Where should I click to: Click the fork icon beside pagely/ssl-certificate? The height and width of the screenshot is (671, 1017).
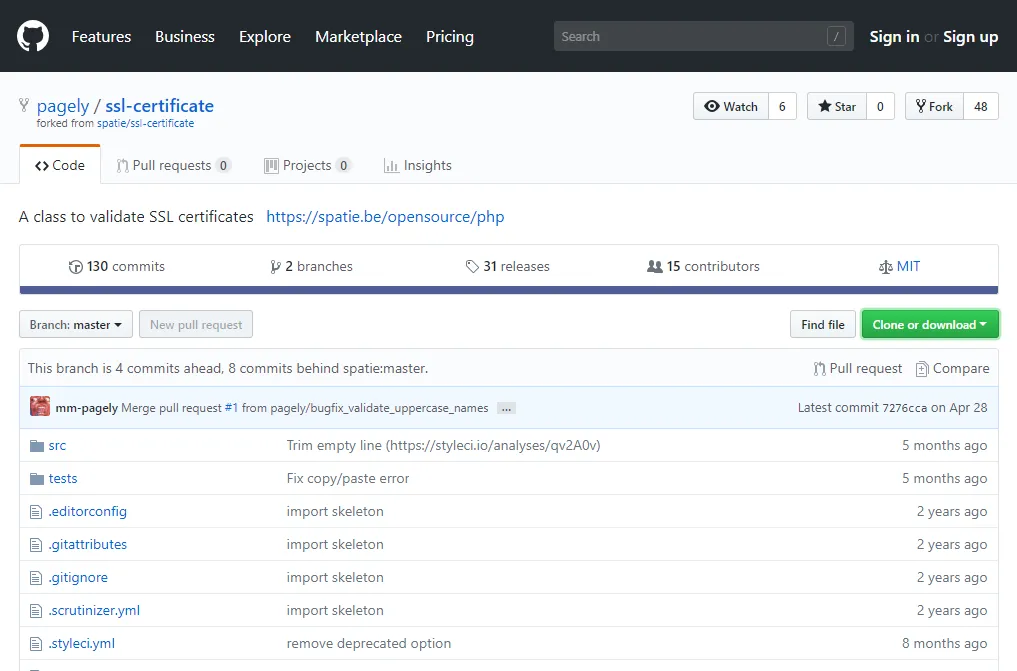pyautogui.click(x=22, y=105)
